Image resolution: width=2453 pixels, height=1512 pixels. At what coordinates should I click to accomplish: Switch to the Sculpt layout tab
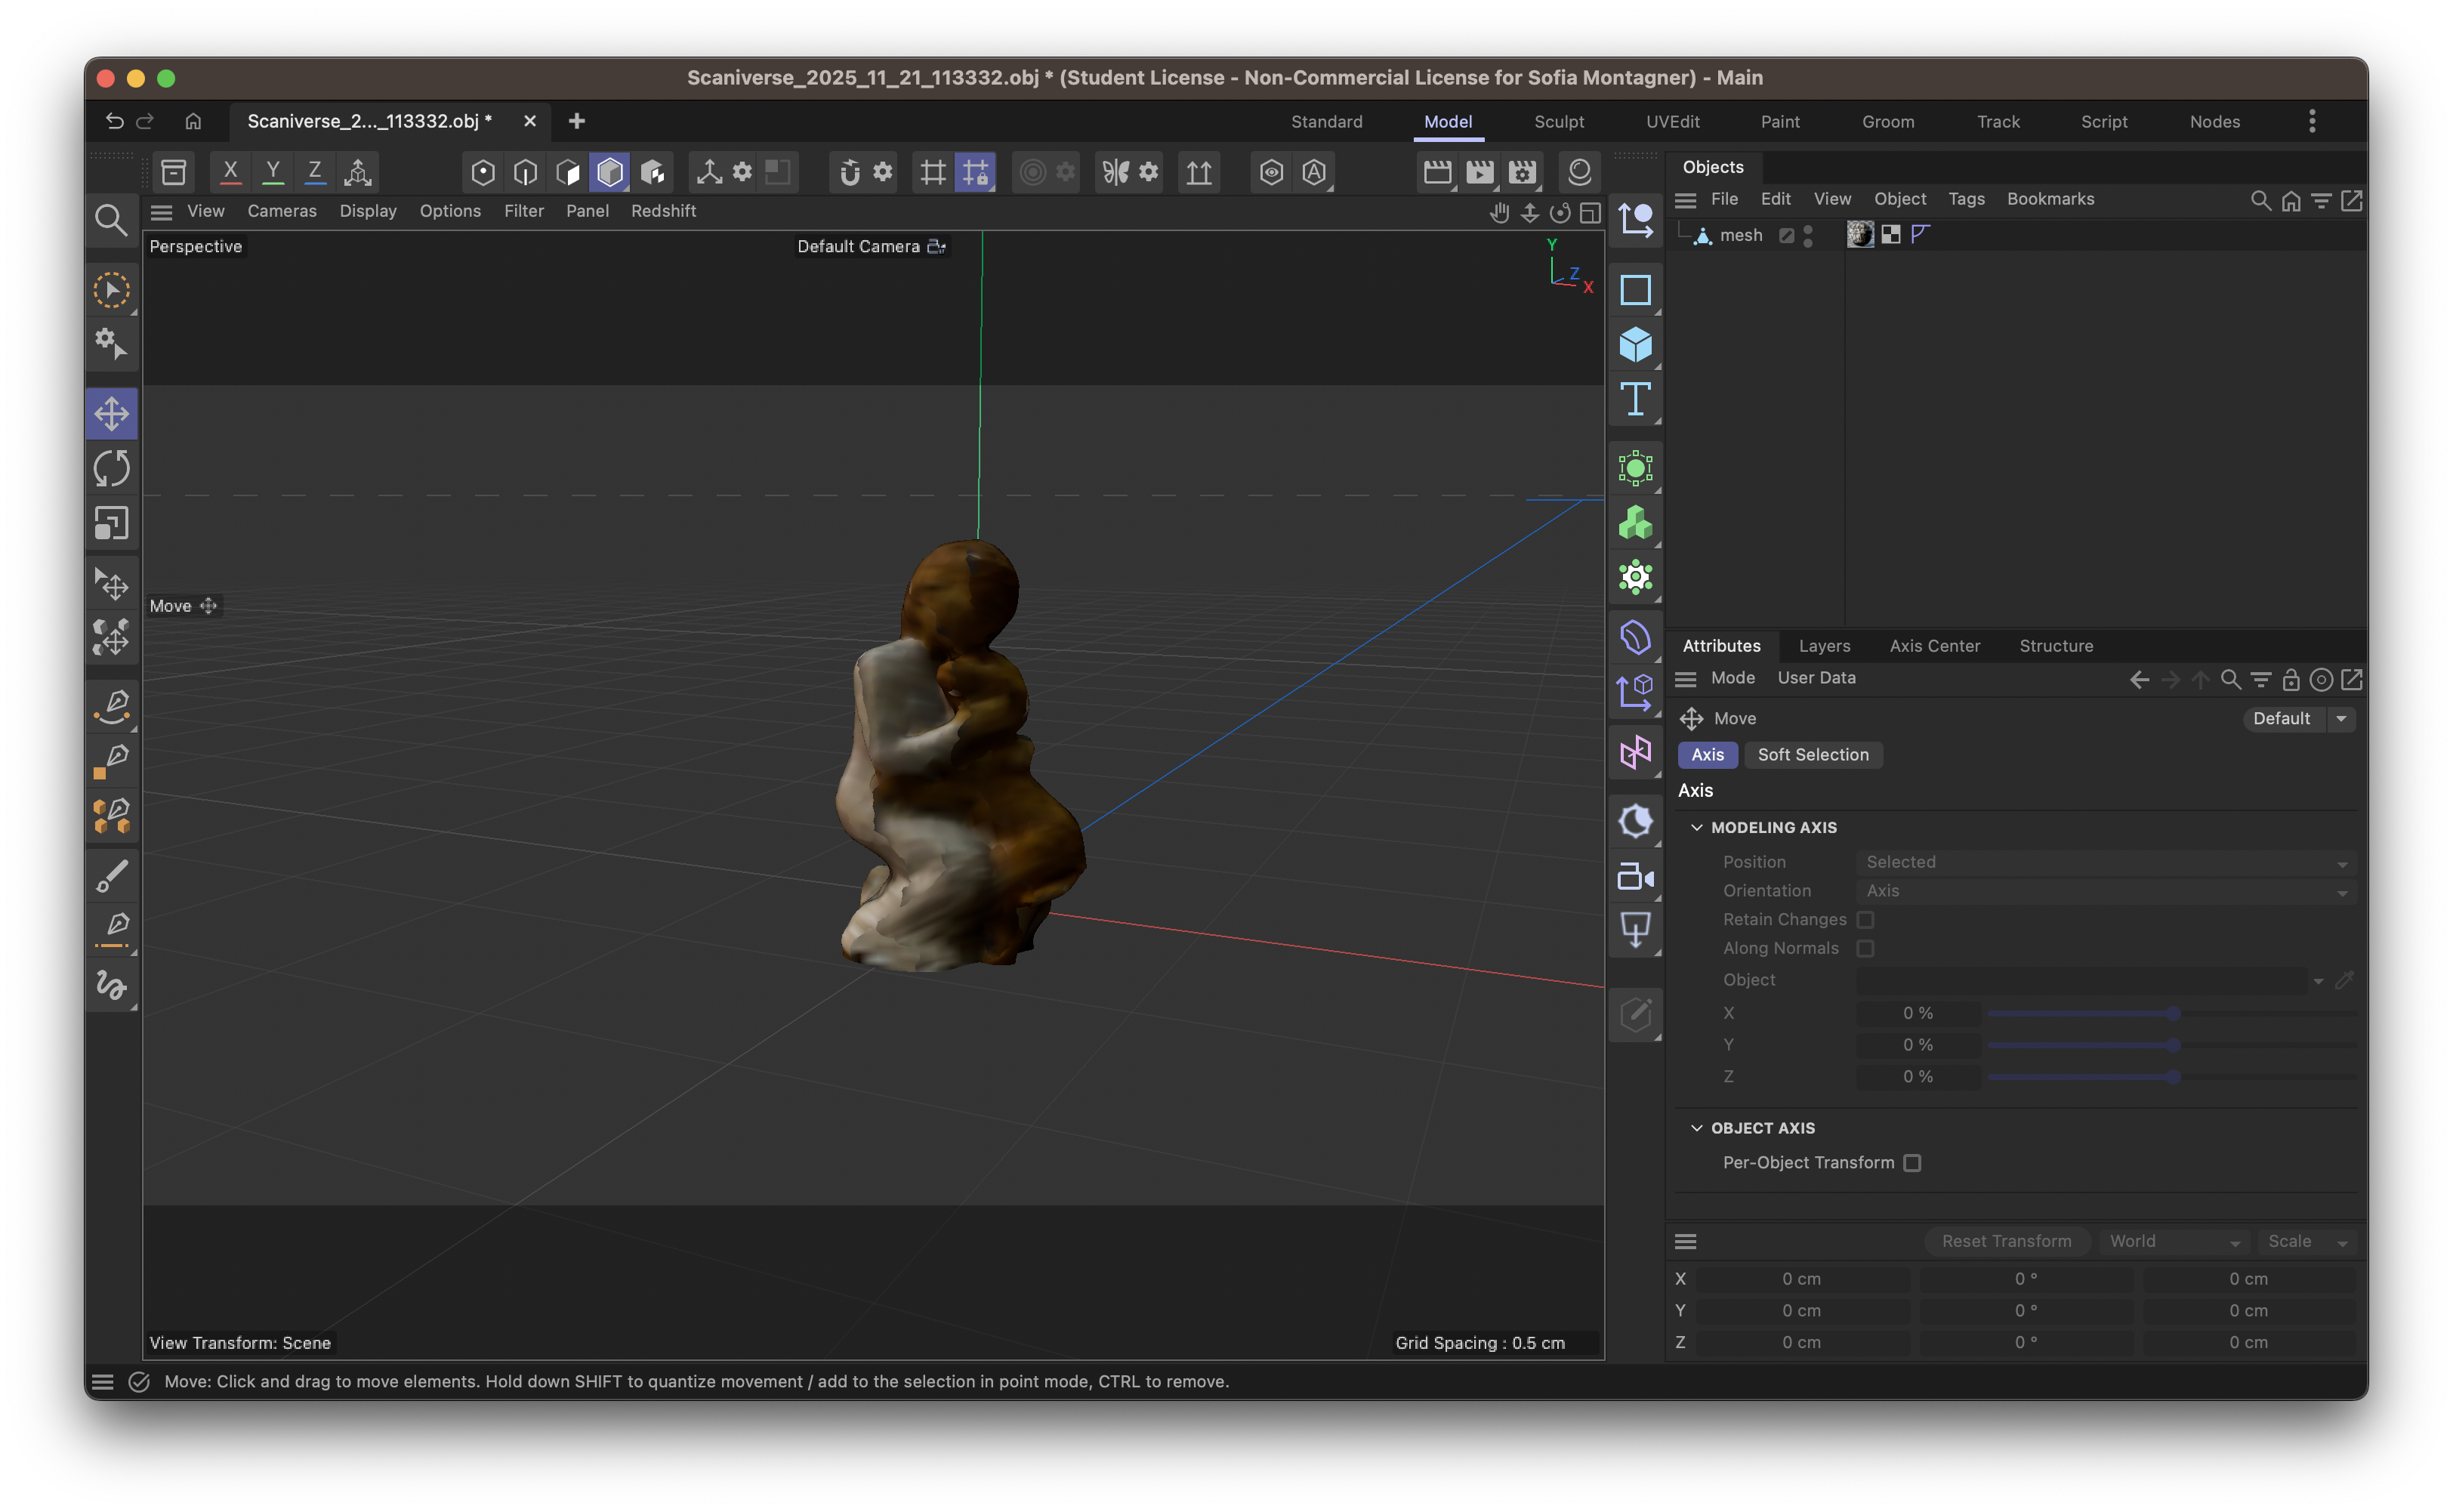click(1558, 121)
